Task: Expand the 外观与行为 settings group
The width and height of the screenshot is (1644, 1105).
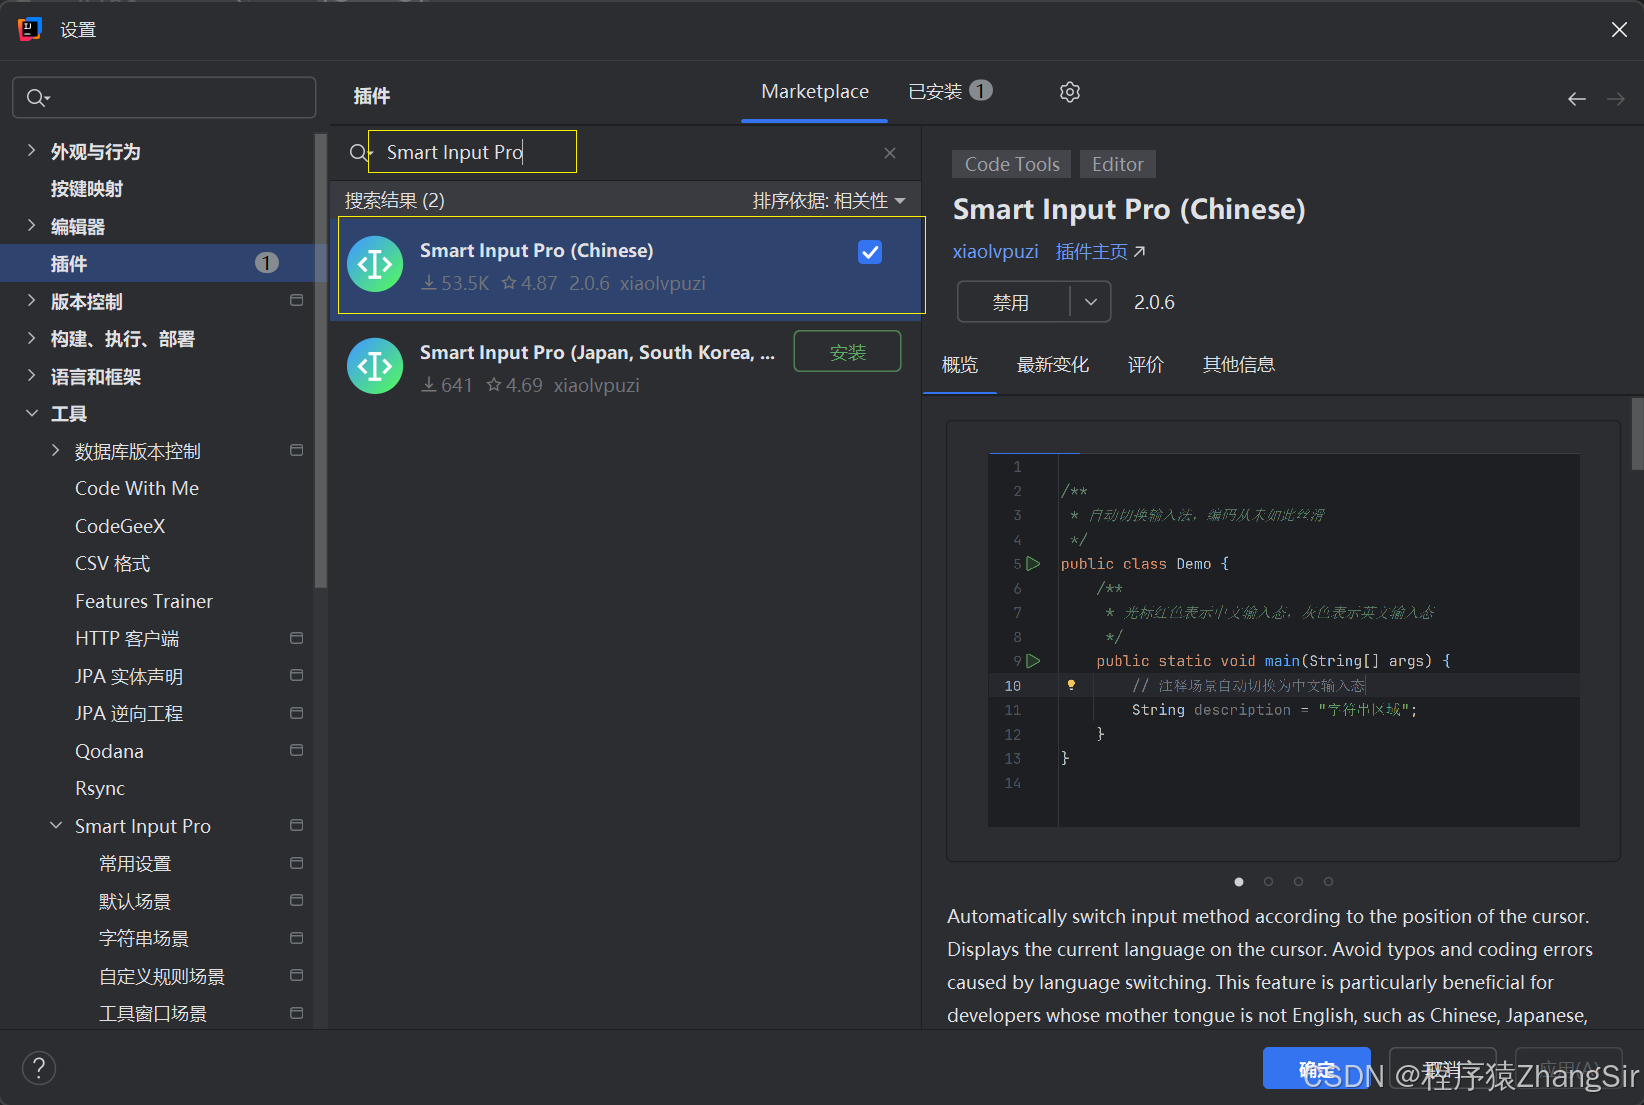Action: [31, 151]
